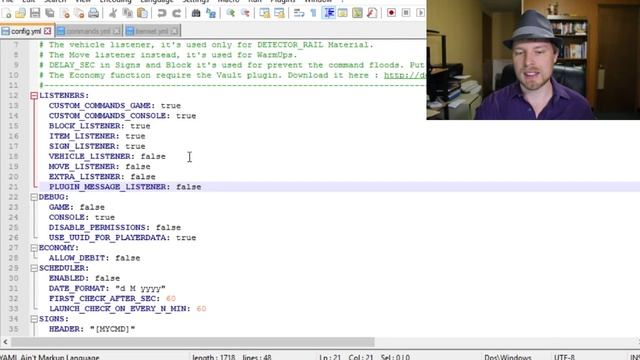Viewport: 640px width, 360px height.
Task: Toggle synchronized vertical scrolling icon
Action: [264, 13]
